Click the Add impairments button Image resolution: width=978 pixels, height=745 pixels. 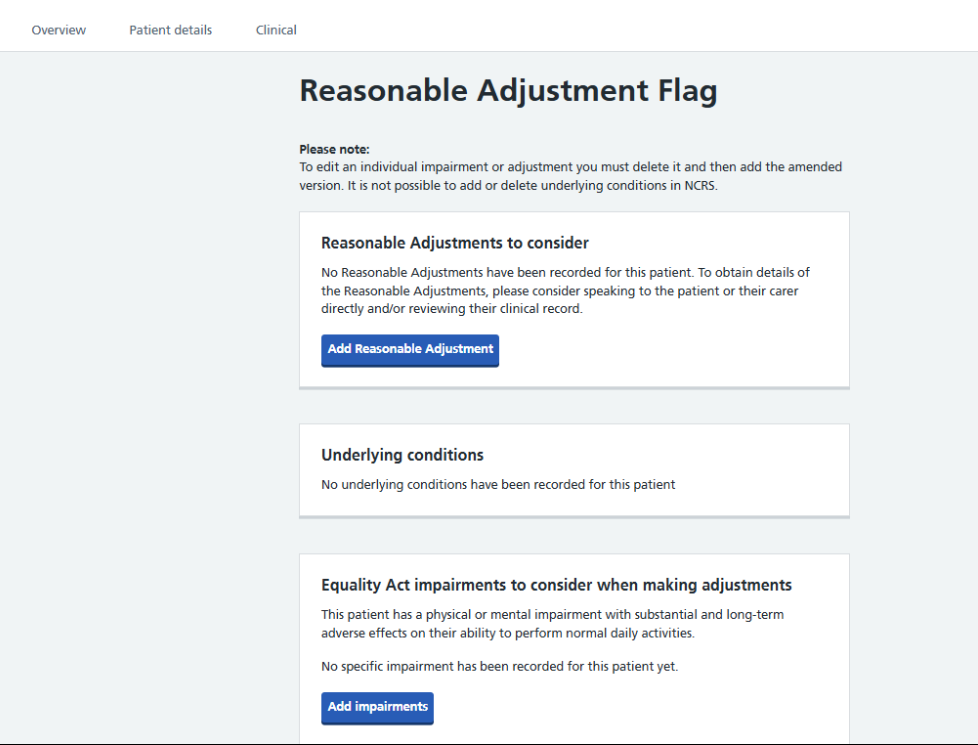click(x=377, y=708)
